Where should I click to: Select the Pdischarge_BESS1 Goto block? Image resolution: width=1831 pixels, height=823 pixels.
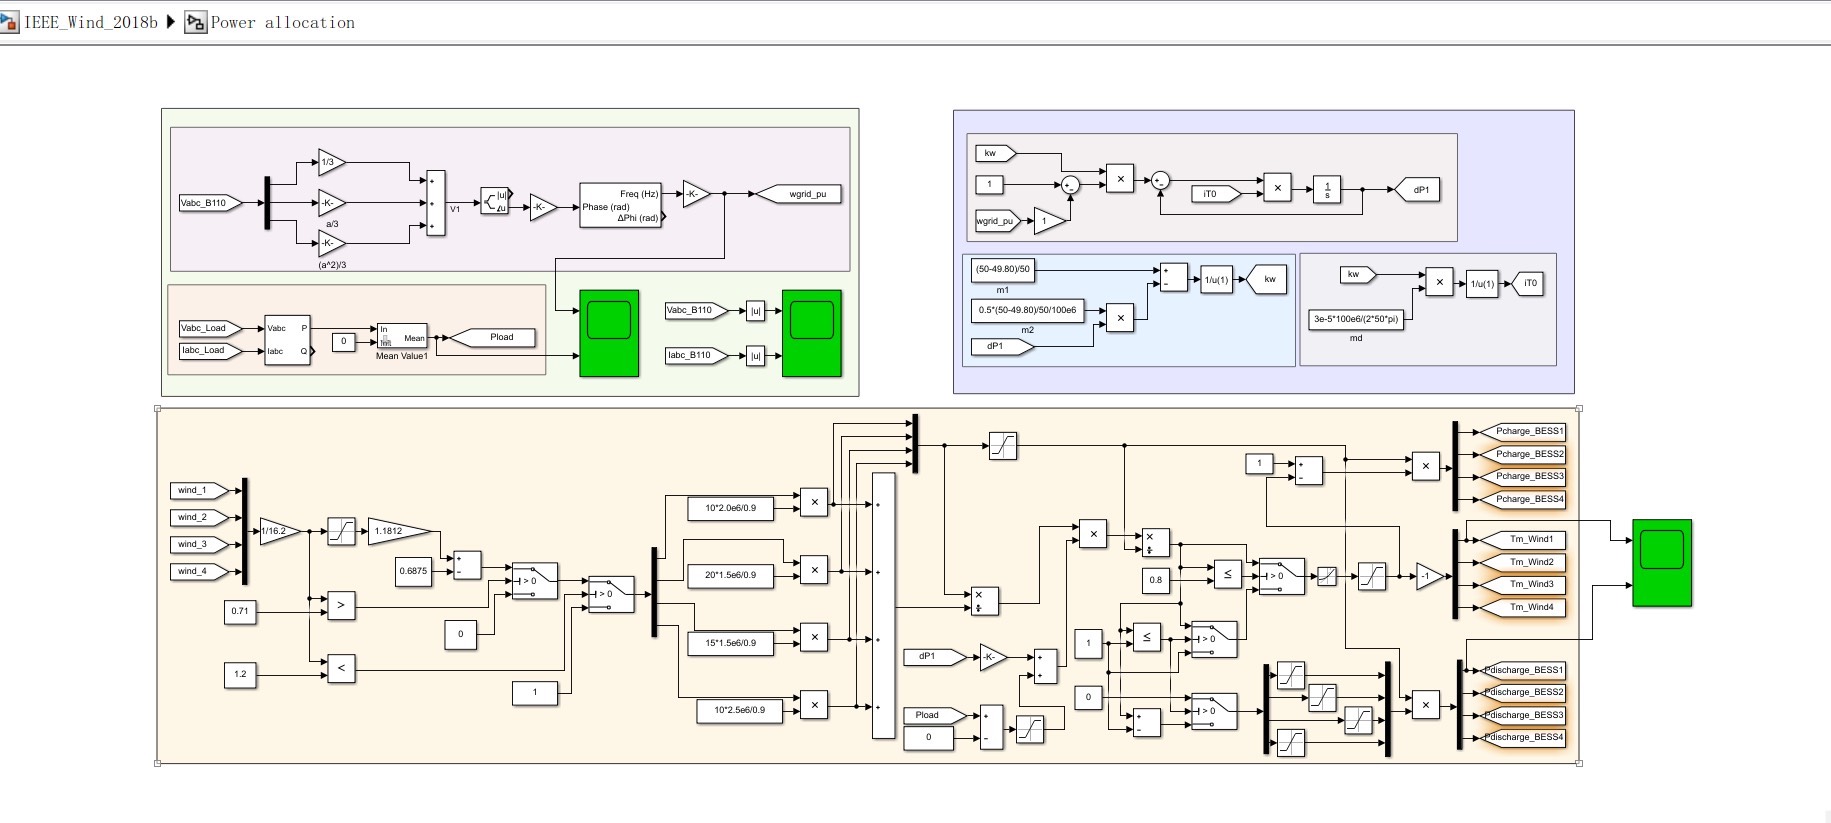(x=1524, y=670)
